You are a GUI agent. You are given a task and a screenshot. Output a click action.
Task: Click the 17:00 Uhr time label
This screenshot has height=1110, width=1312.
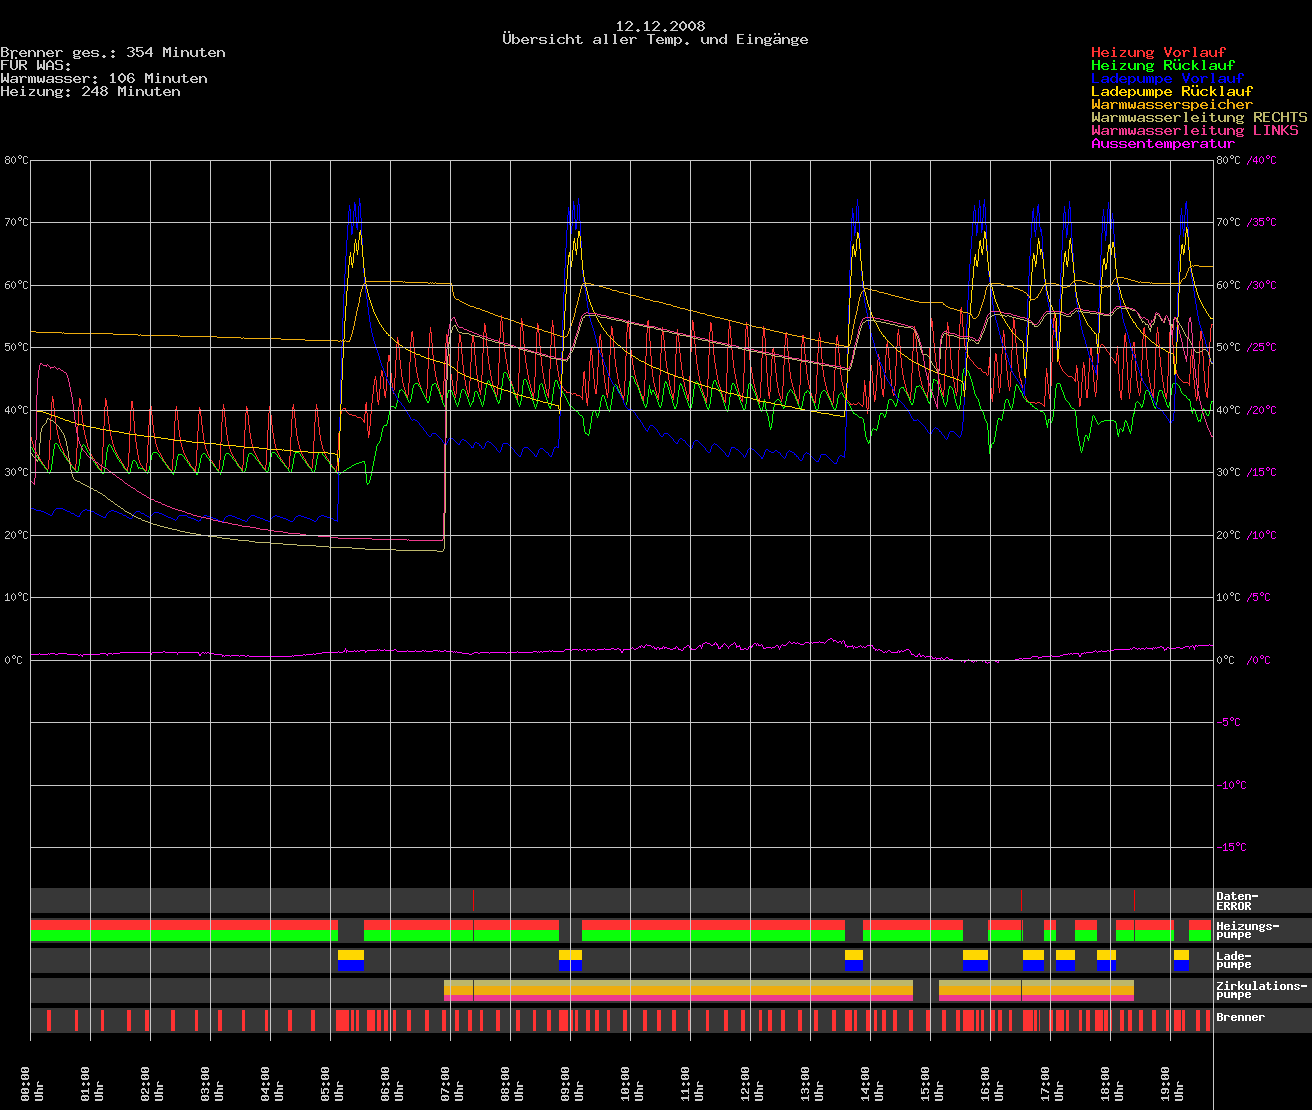[x=1052, y=1083]
